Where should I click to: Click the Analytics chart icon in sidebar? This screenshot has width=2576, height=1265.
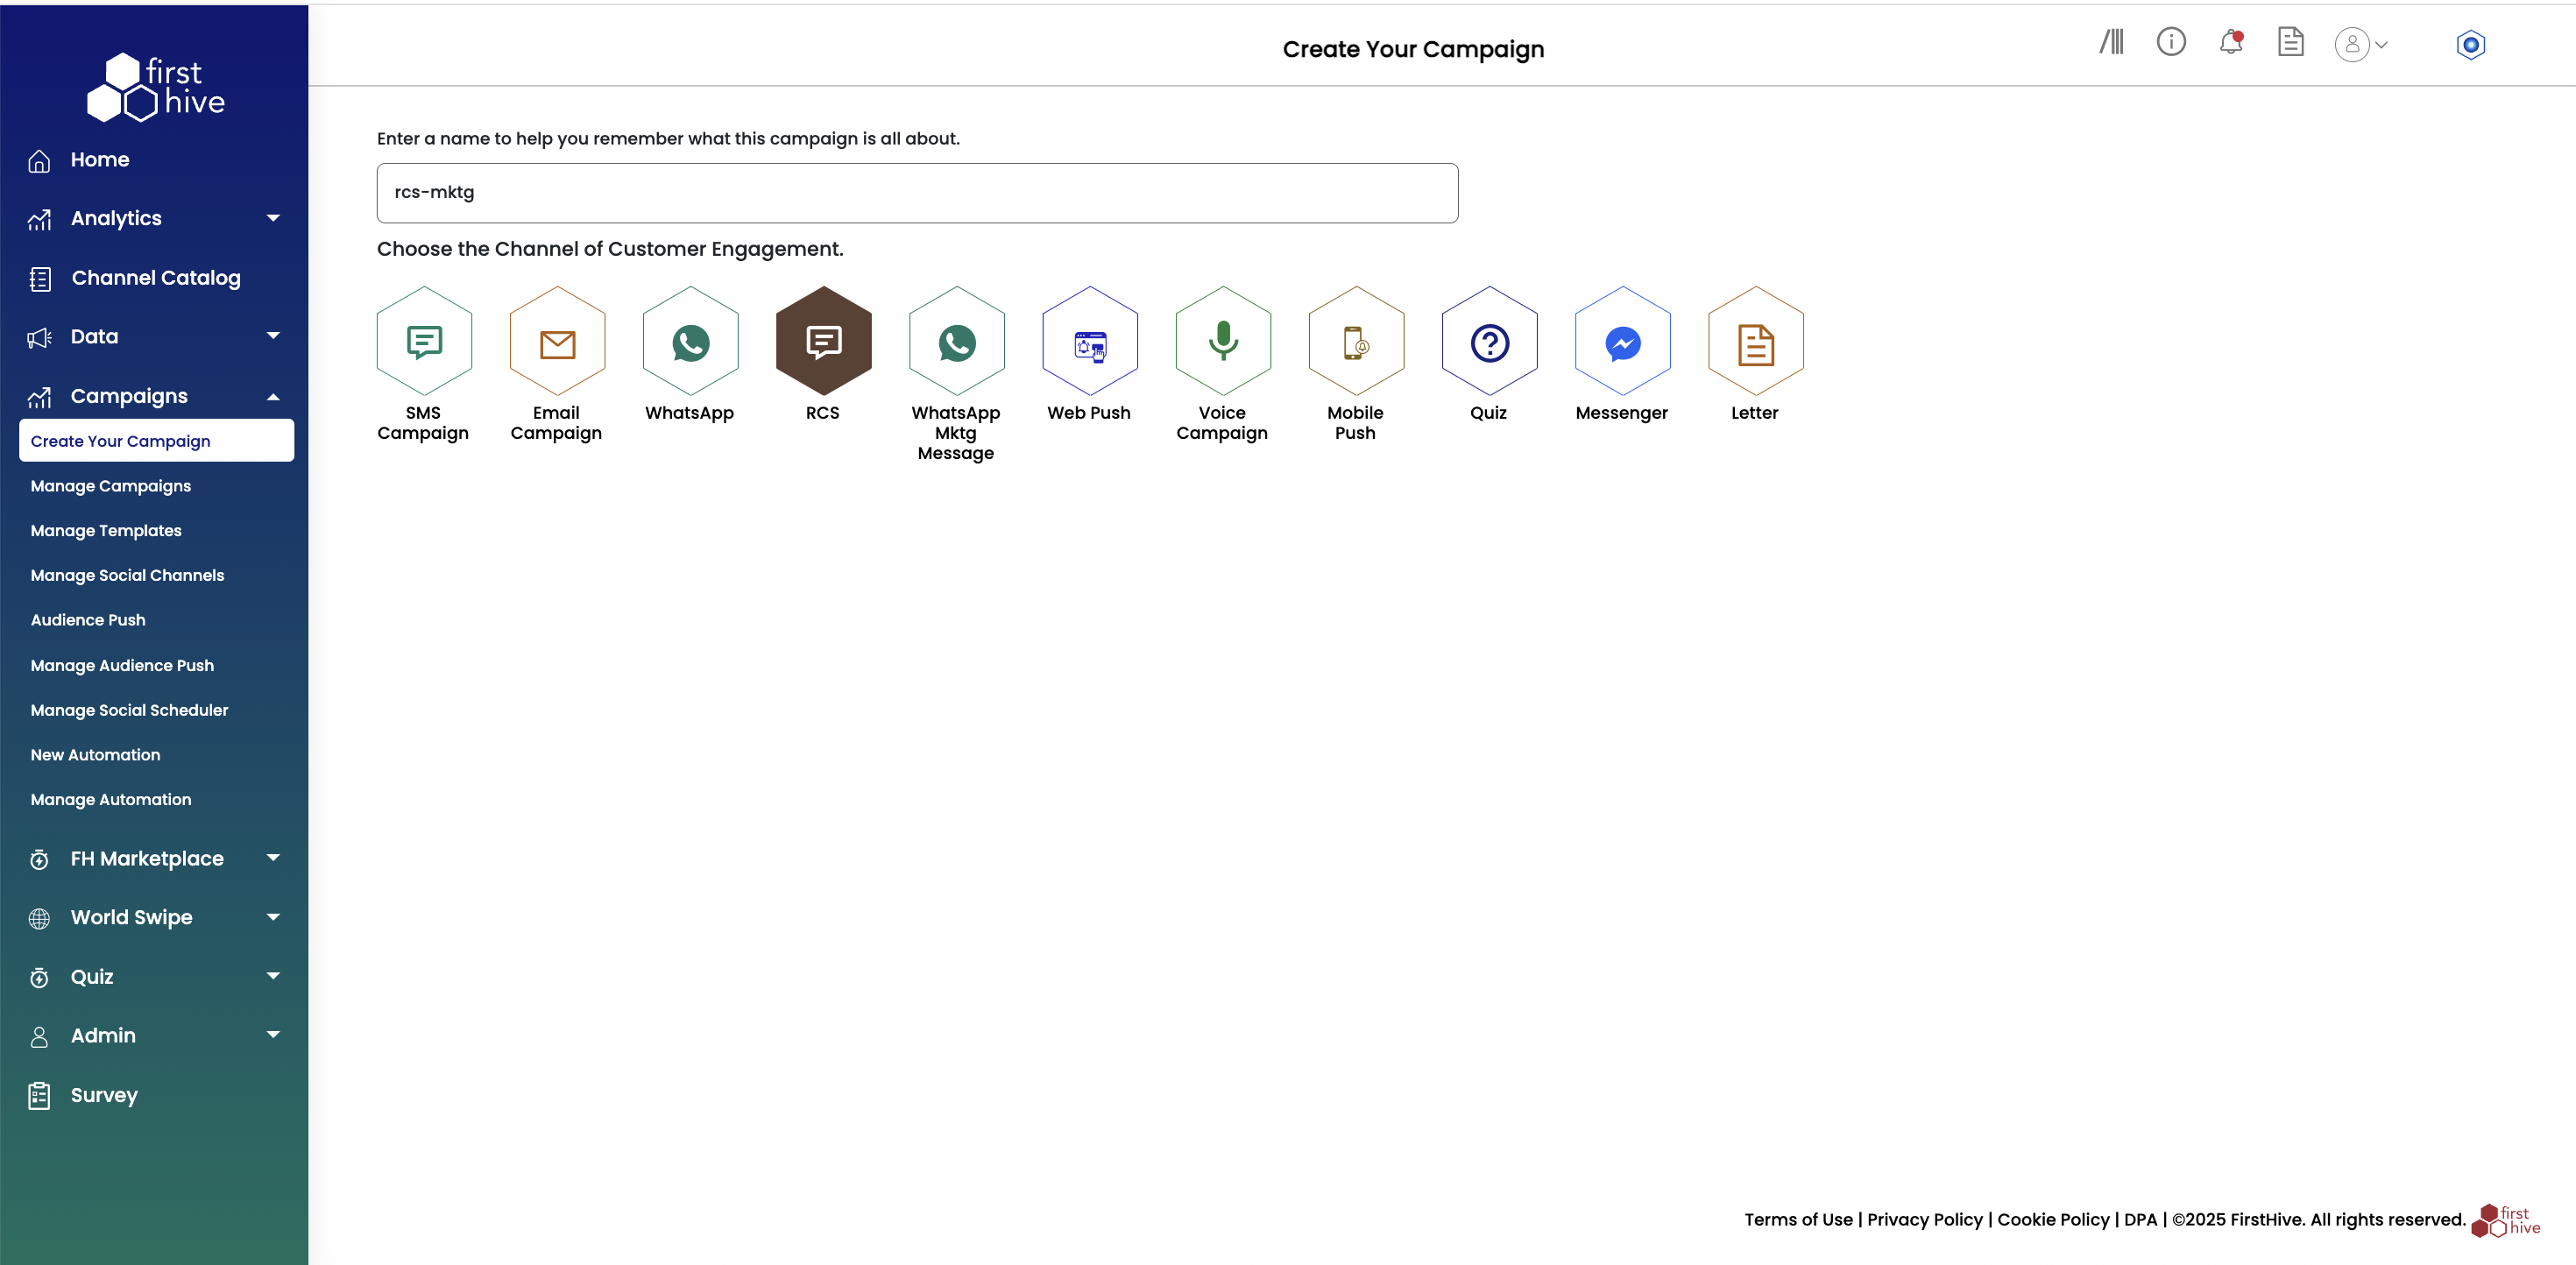click(x=39, y=220)
